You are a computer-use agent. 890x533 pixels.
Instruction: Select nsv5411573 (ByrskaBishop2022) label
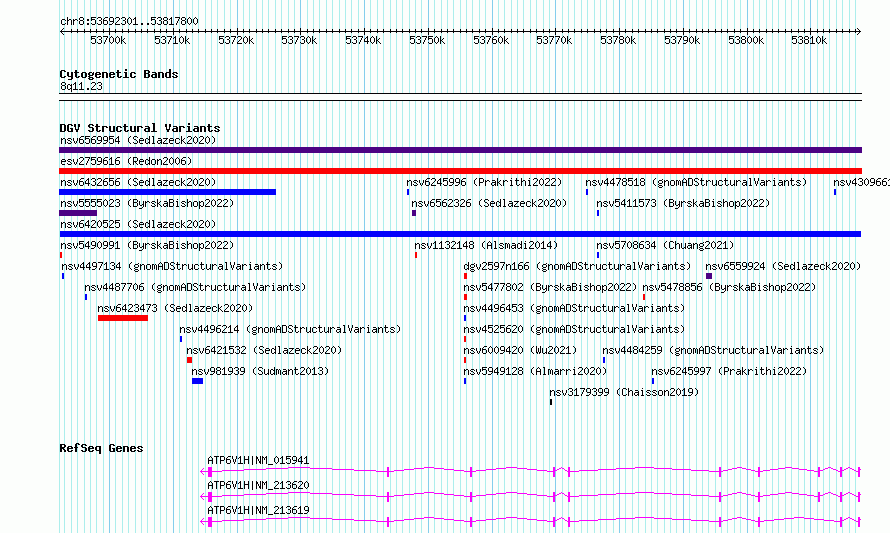[x=683, y=203]
